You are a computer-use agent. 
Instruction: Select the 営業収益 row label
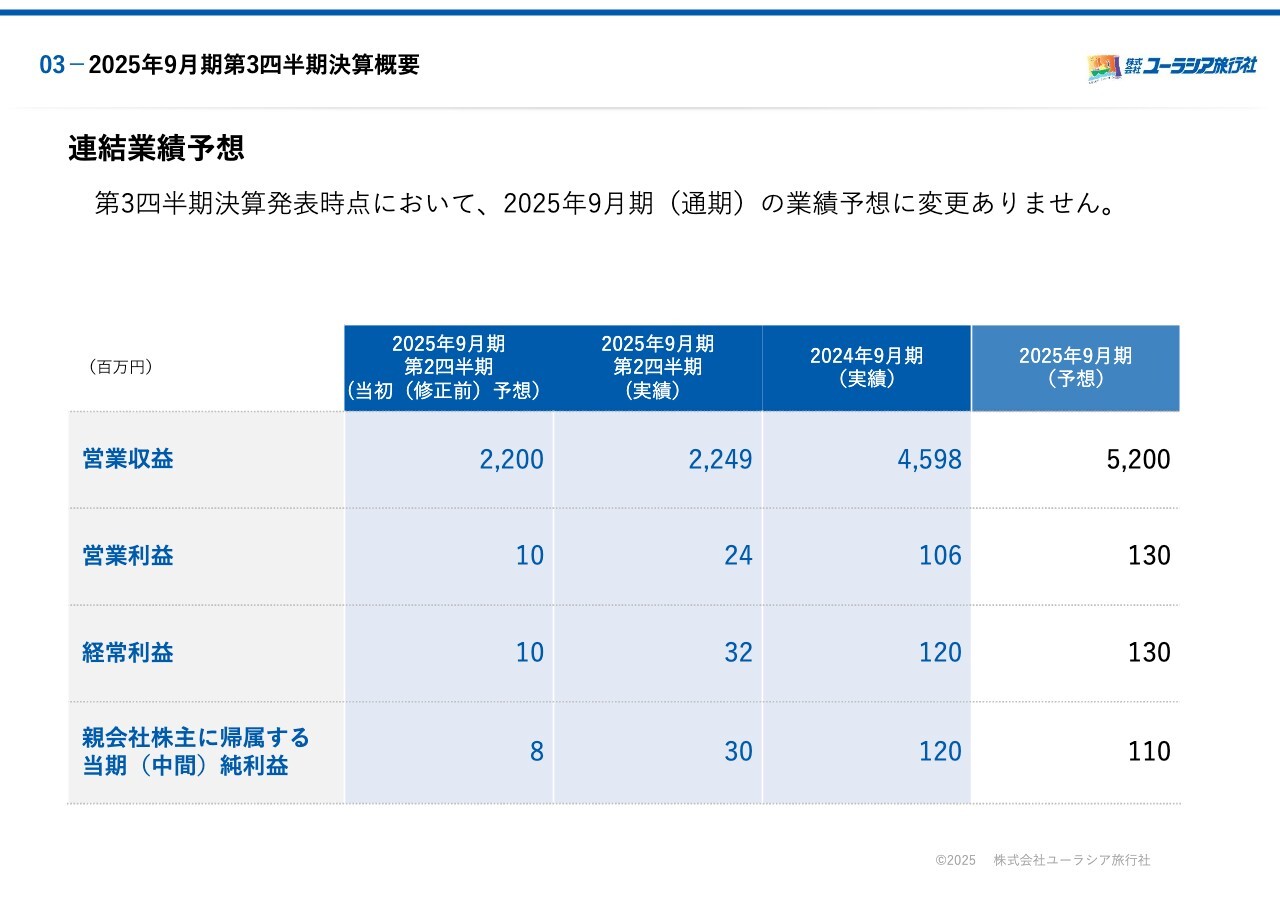pyautogui.click(x=128, y=459)
